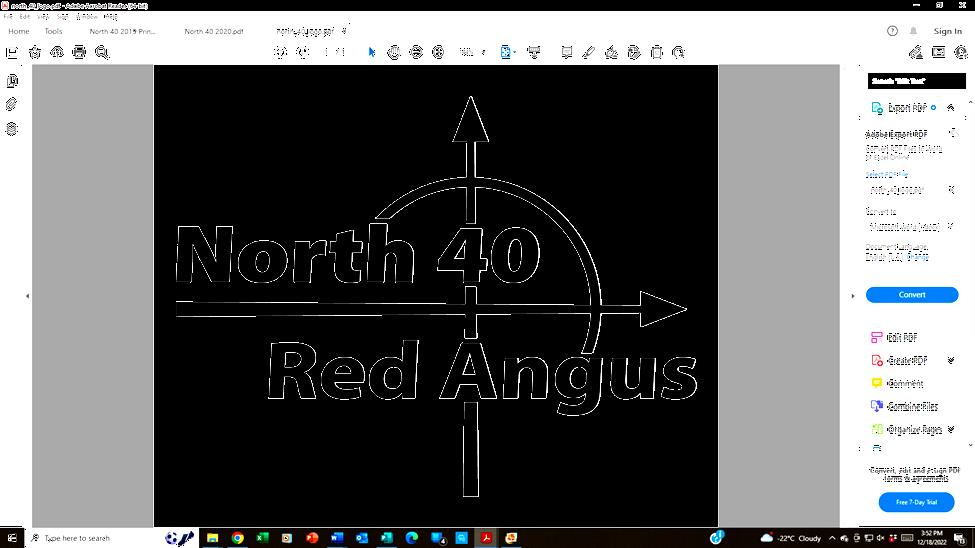Click the Zoom out minus icon
Image resolution: width=975 pixels, height=548 pixels.
pos(416,52)
